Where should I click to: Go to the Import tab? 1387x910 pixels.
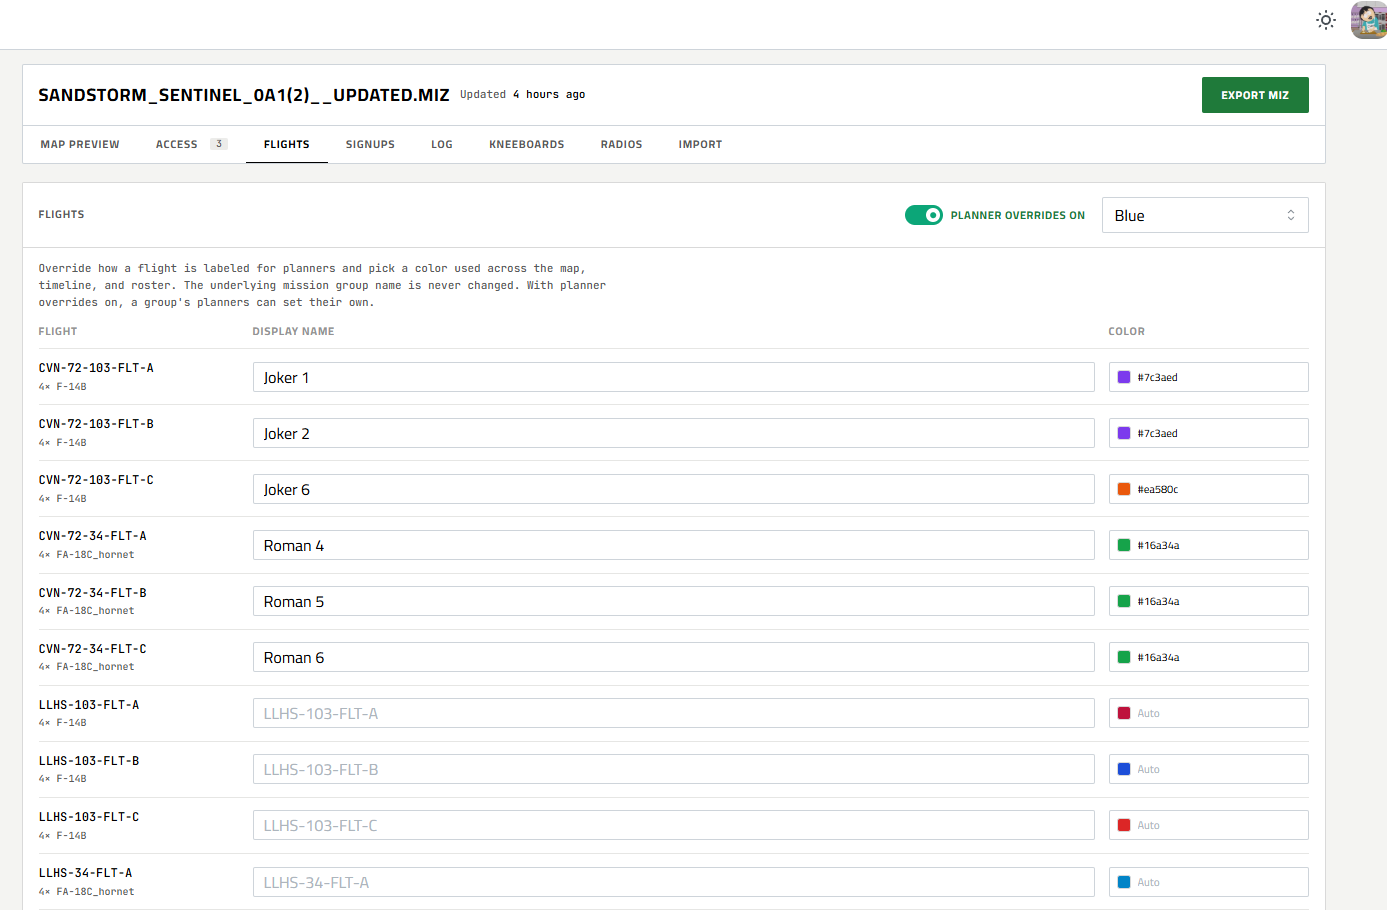(x=700, y=144)
